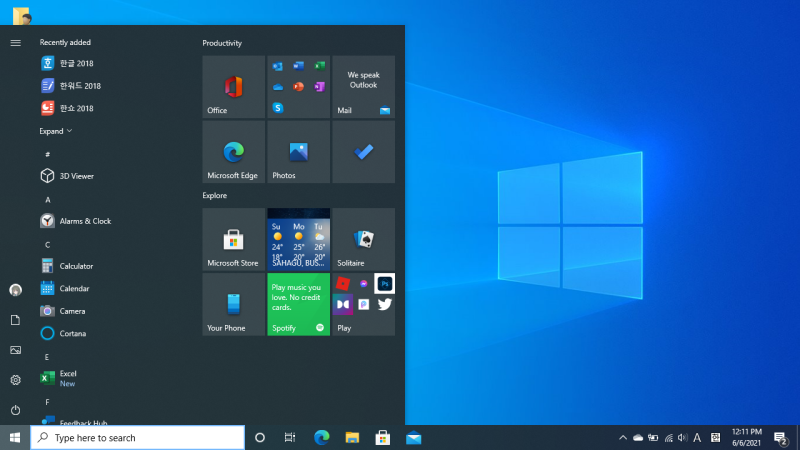Show hidden icons in the system tray
Viewport: 800px width, 450px height.
(x=622, y=438)
